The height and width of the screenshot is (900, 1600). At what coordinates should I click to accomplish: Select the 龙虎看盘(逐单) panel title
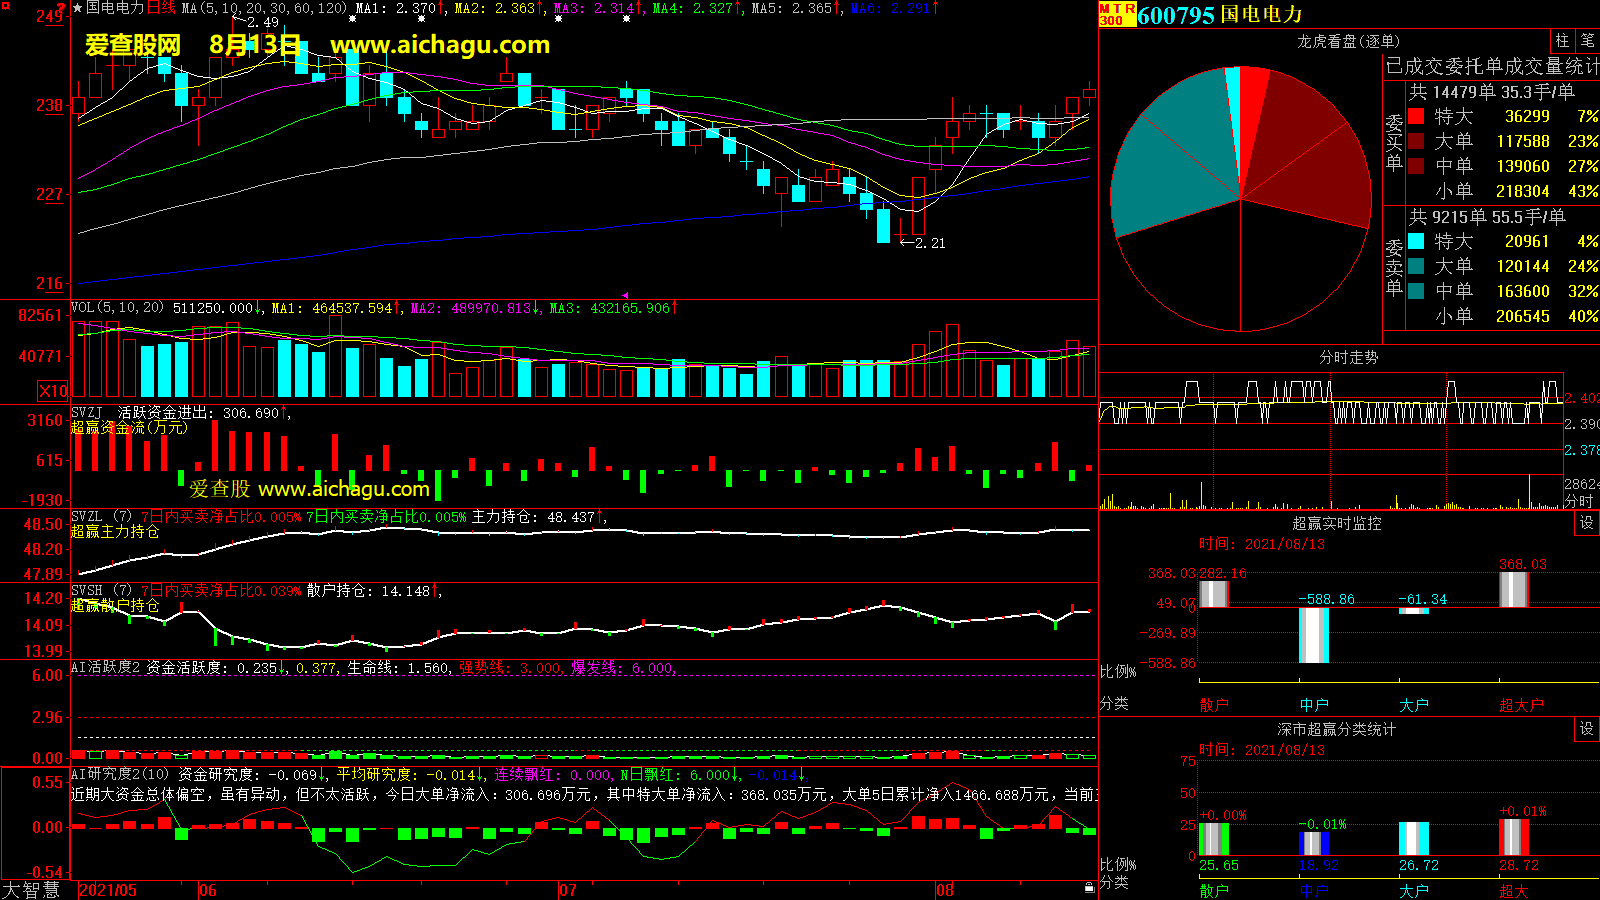point(1348,41)
